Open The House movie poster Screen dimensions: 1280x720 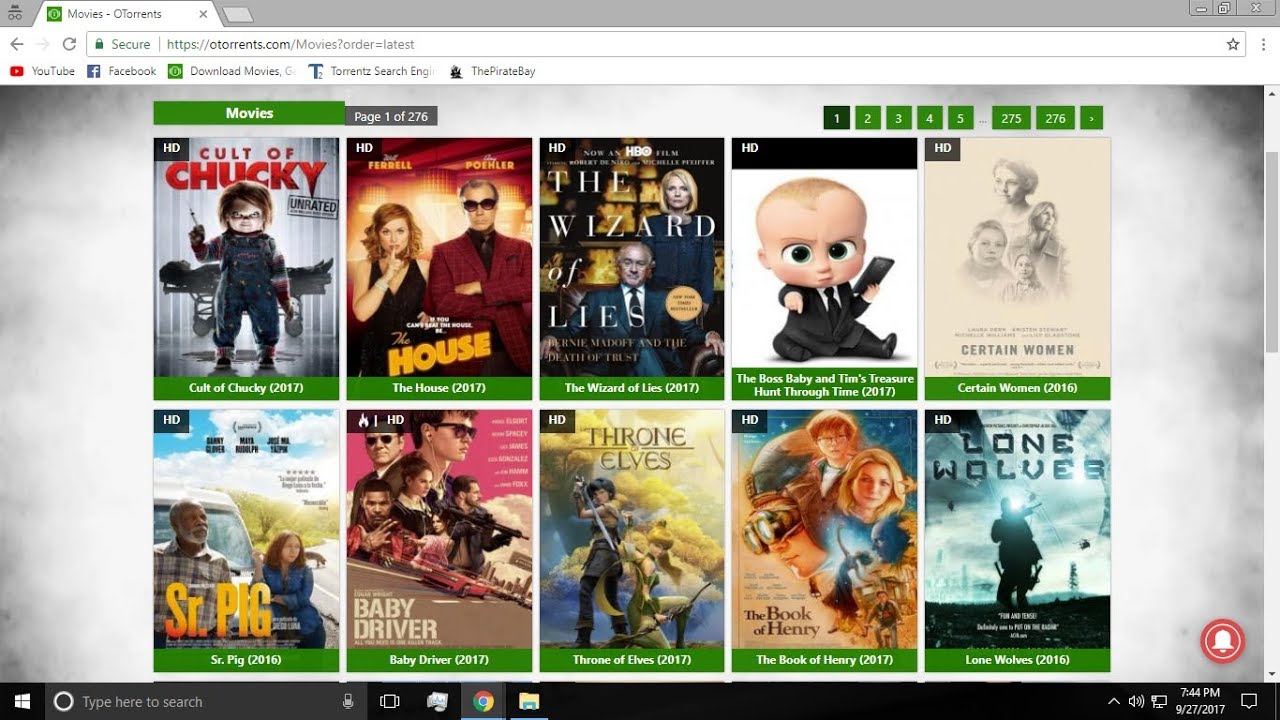coord(439,257)
